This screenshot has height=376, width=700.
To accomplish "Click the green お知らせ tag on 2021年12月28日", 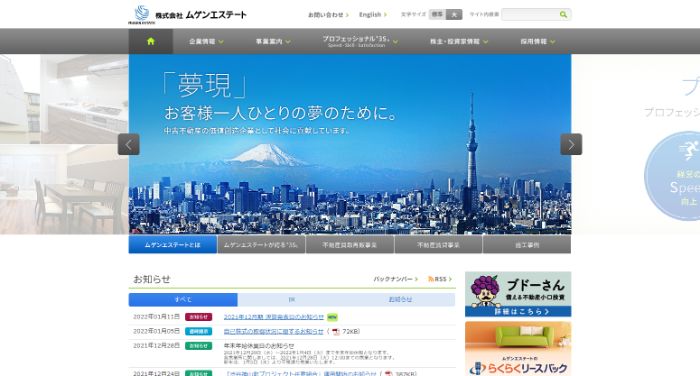I will coord(199,346).
